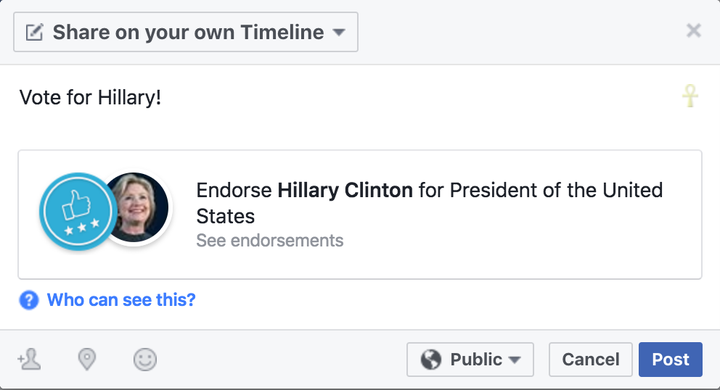Viewport: 720px width, 390px height.
Task: Open the Who can see this? link
Action: click(121, 300)
